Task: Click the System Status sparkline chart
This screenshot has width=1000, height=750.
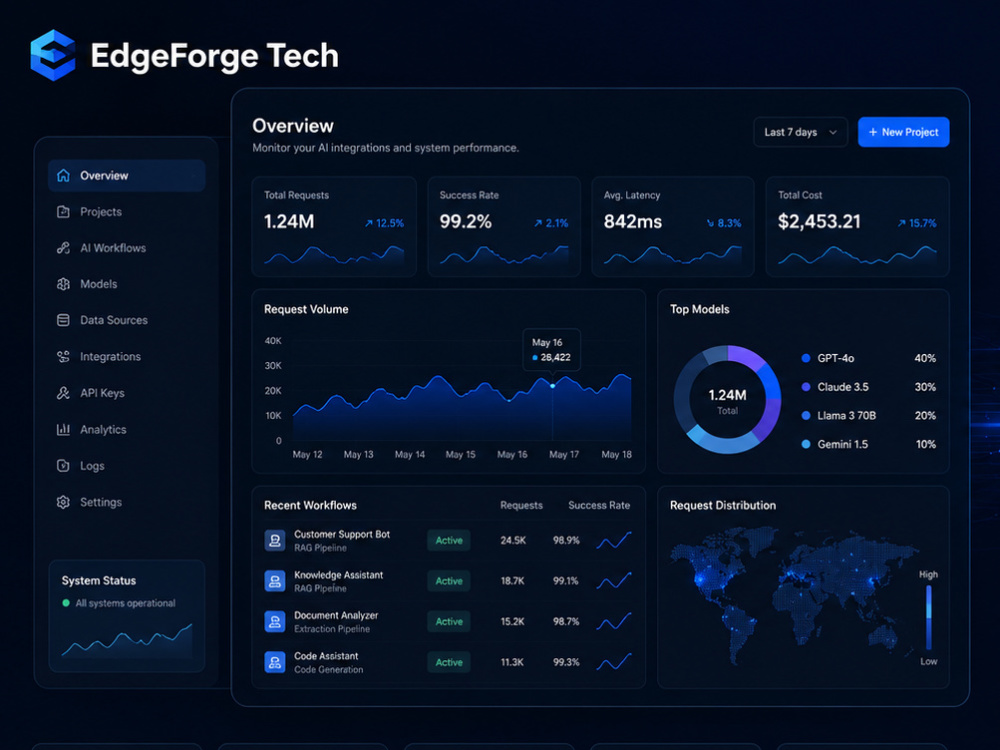Action: [x=127, y=640]
